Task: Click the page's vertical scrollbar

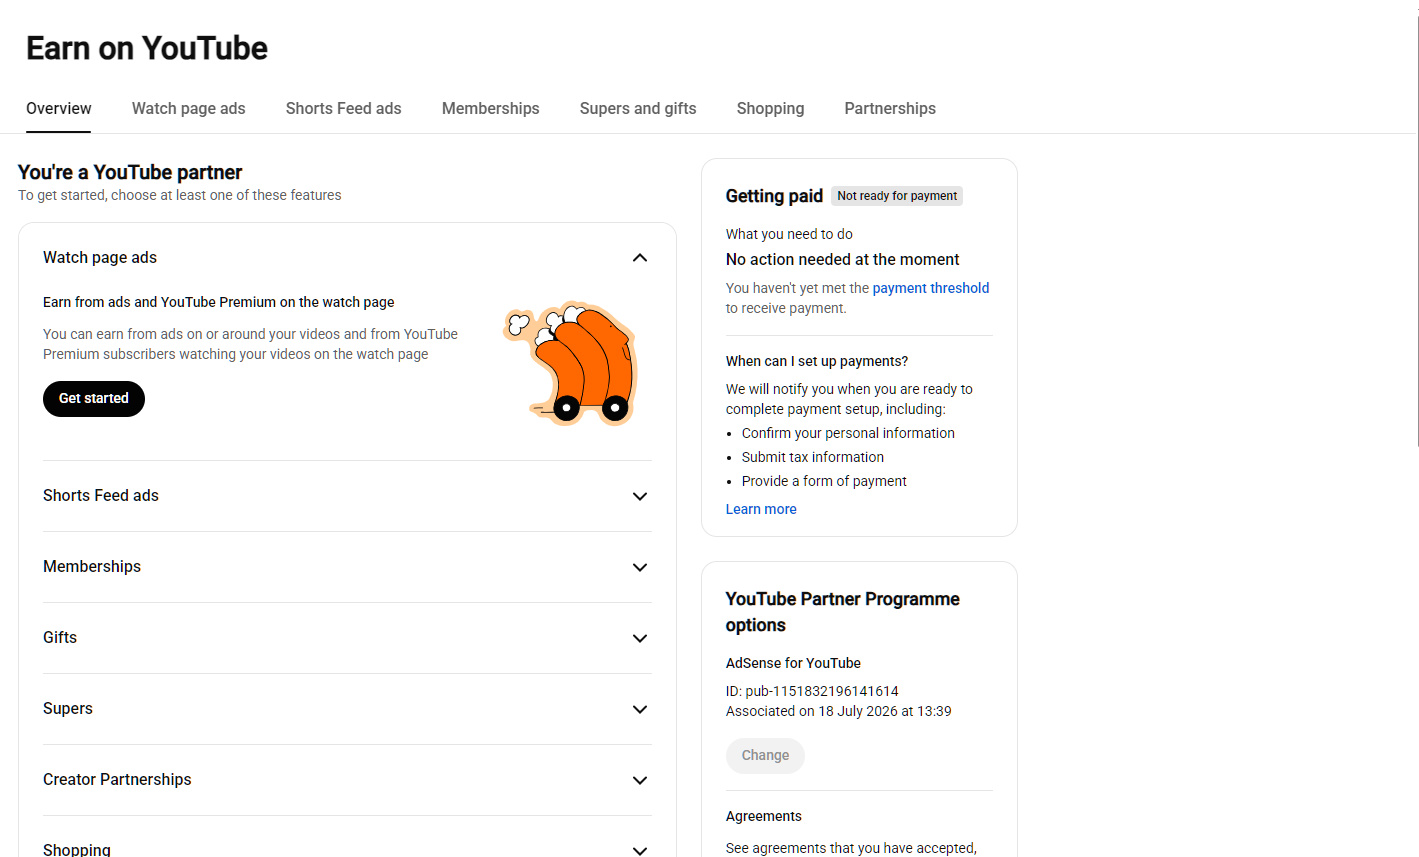Action: pos(1416,230)
